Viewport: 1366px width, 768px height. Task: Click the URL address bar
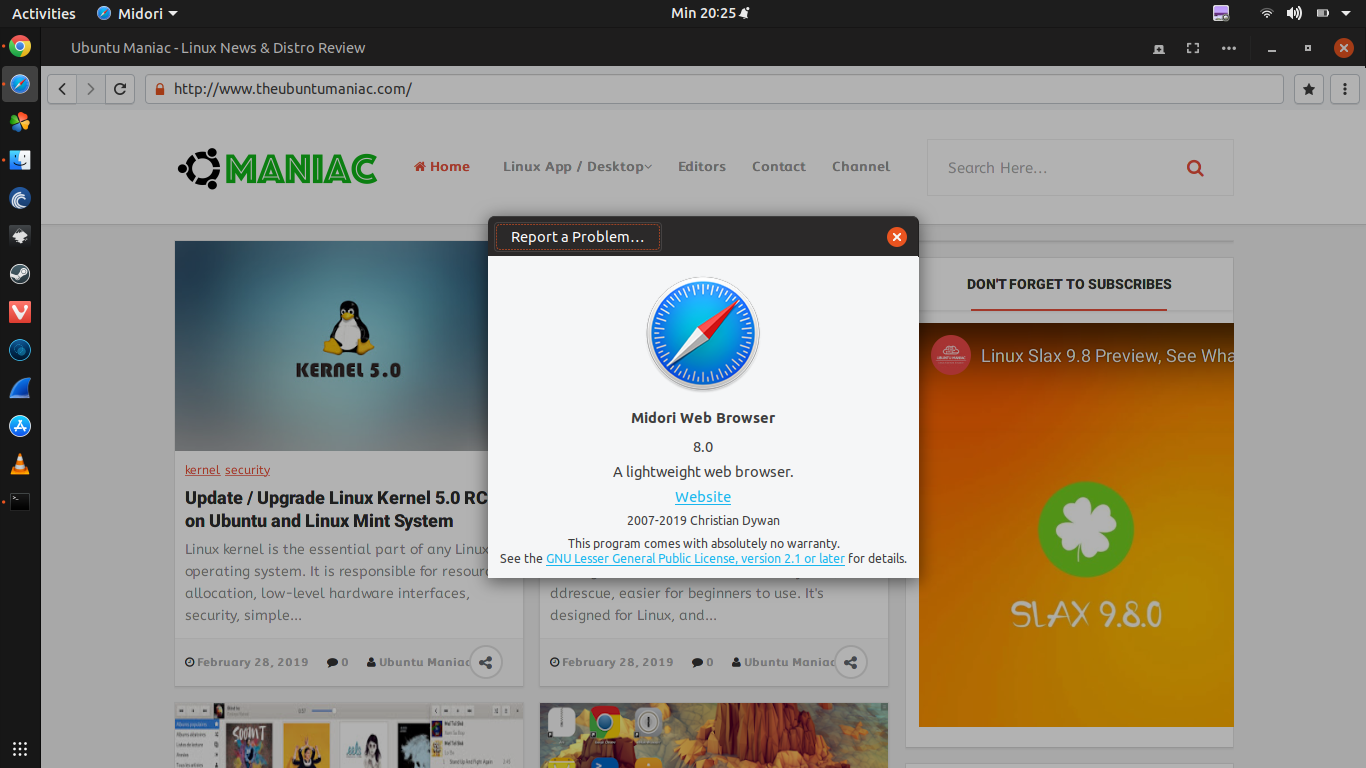(x=714, y=89)
